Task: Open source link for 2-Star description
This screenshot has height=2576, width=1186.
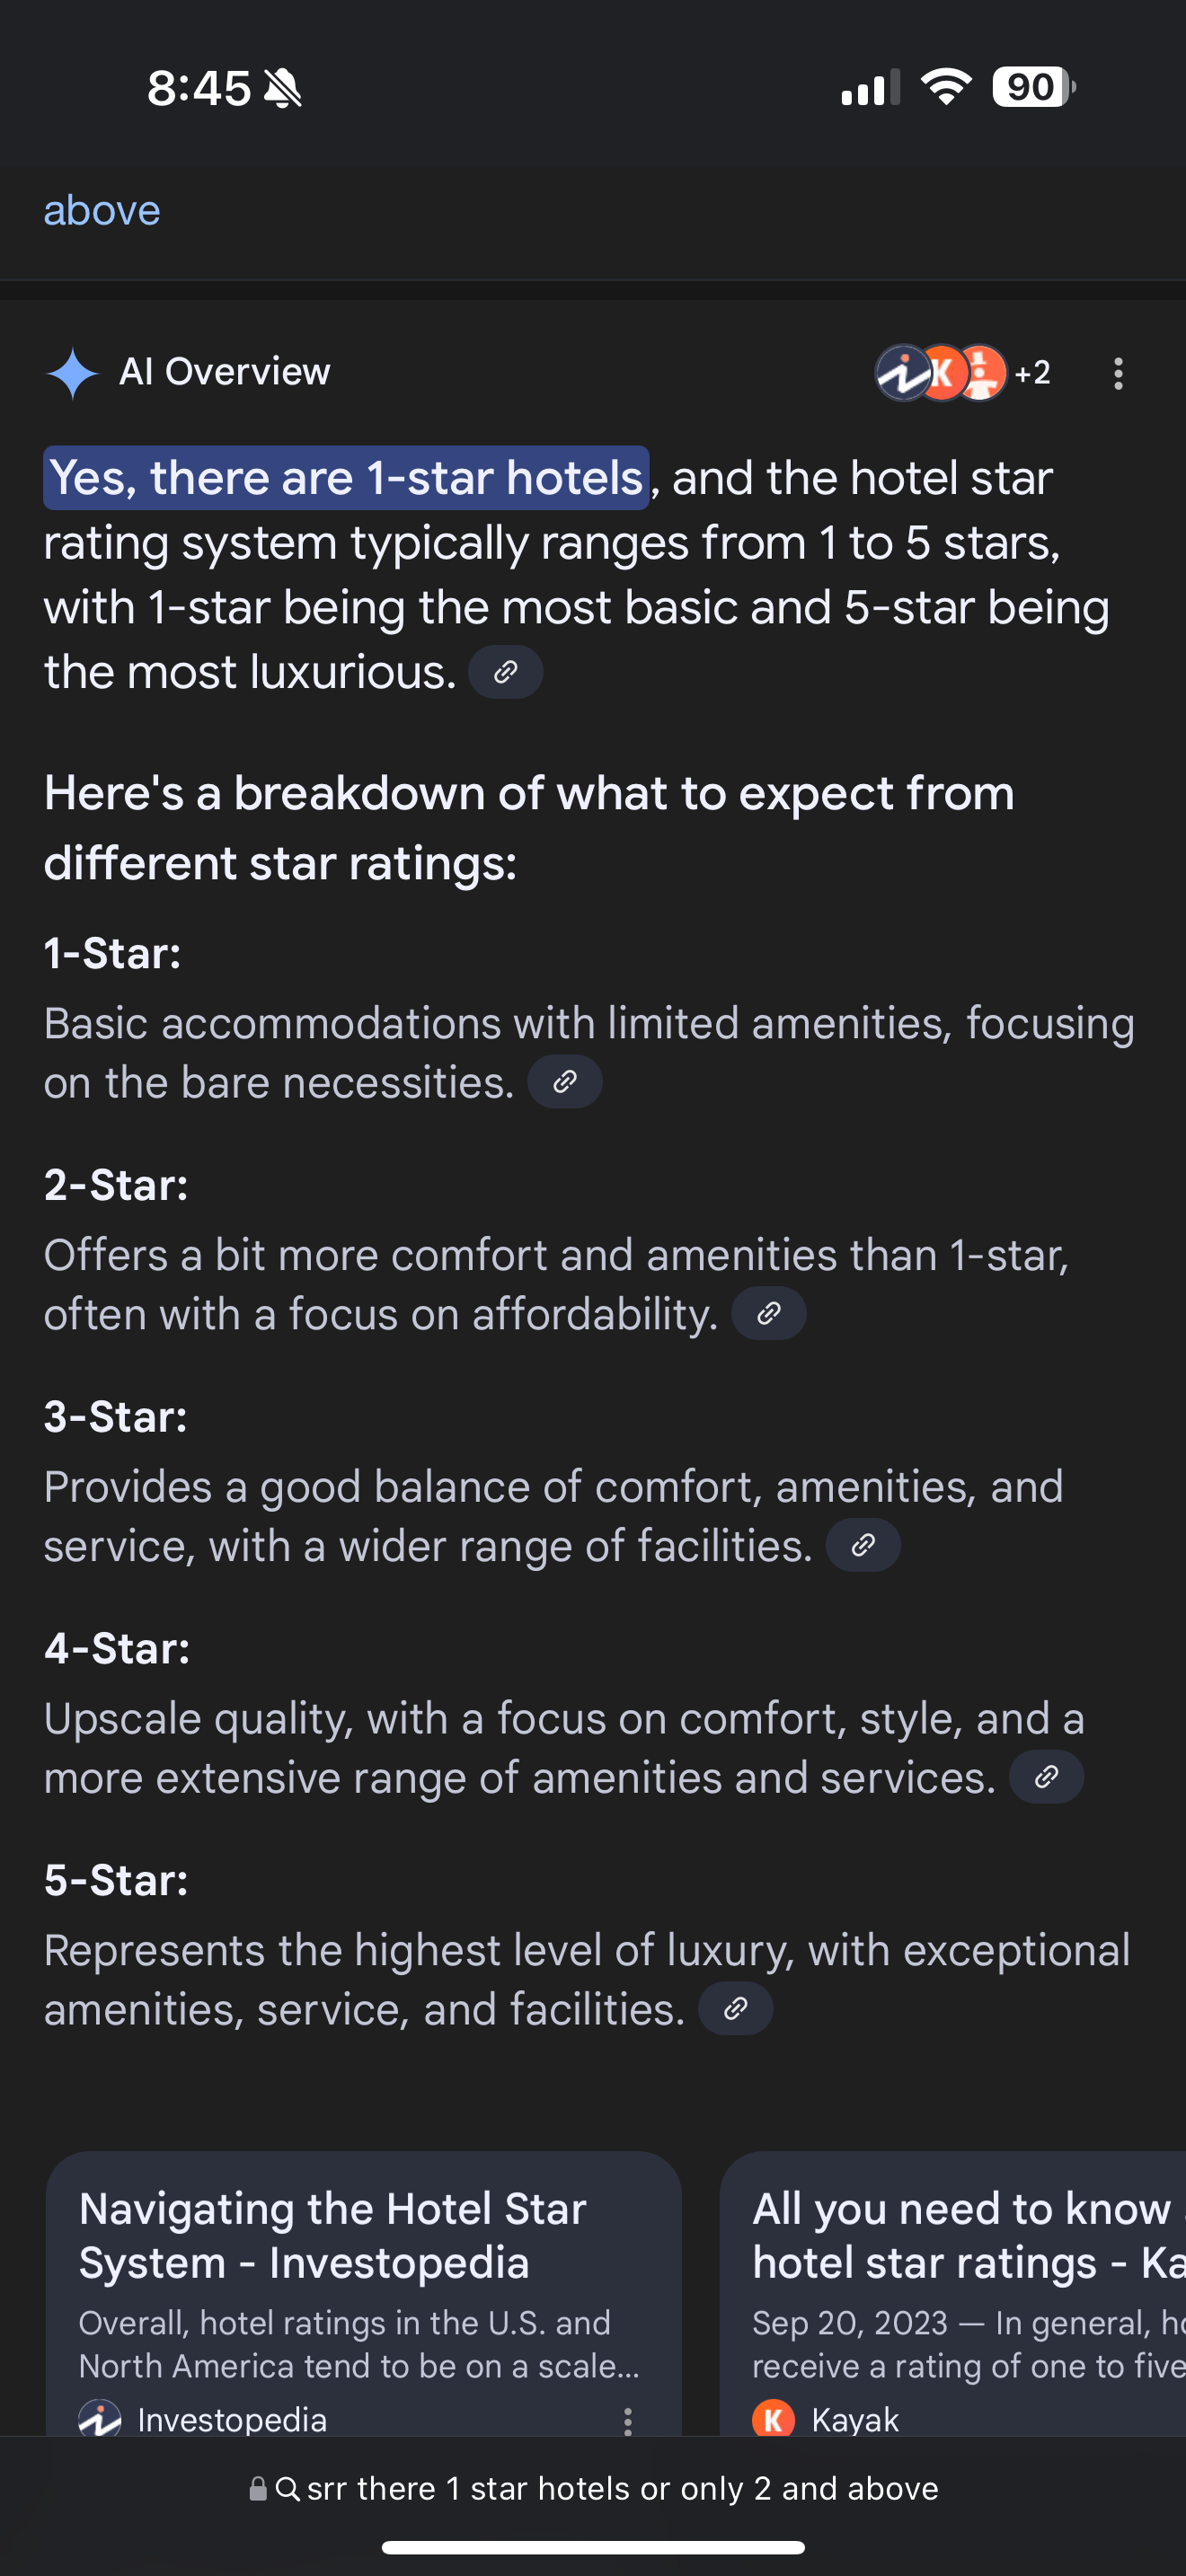Action: (x=769, y=1314)
